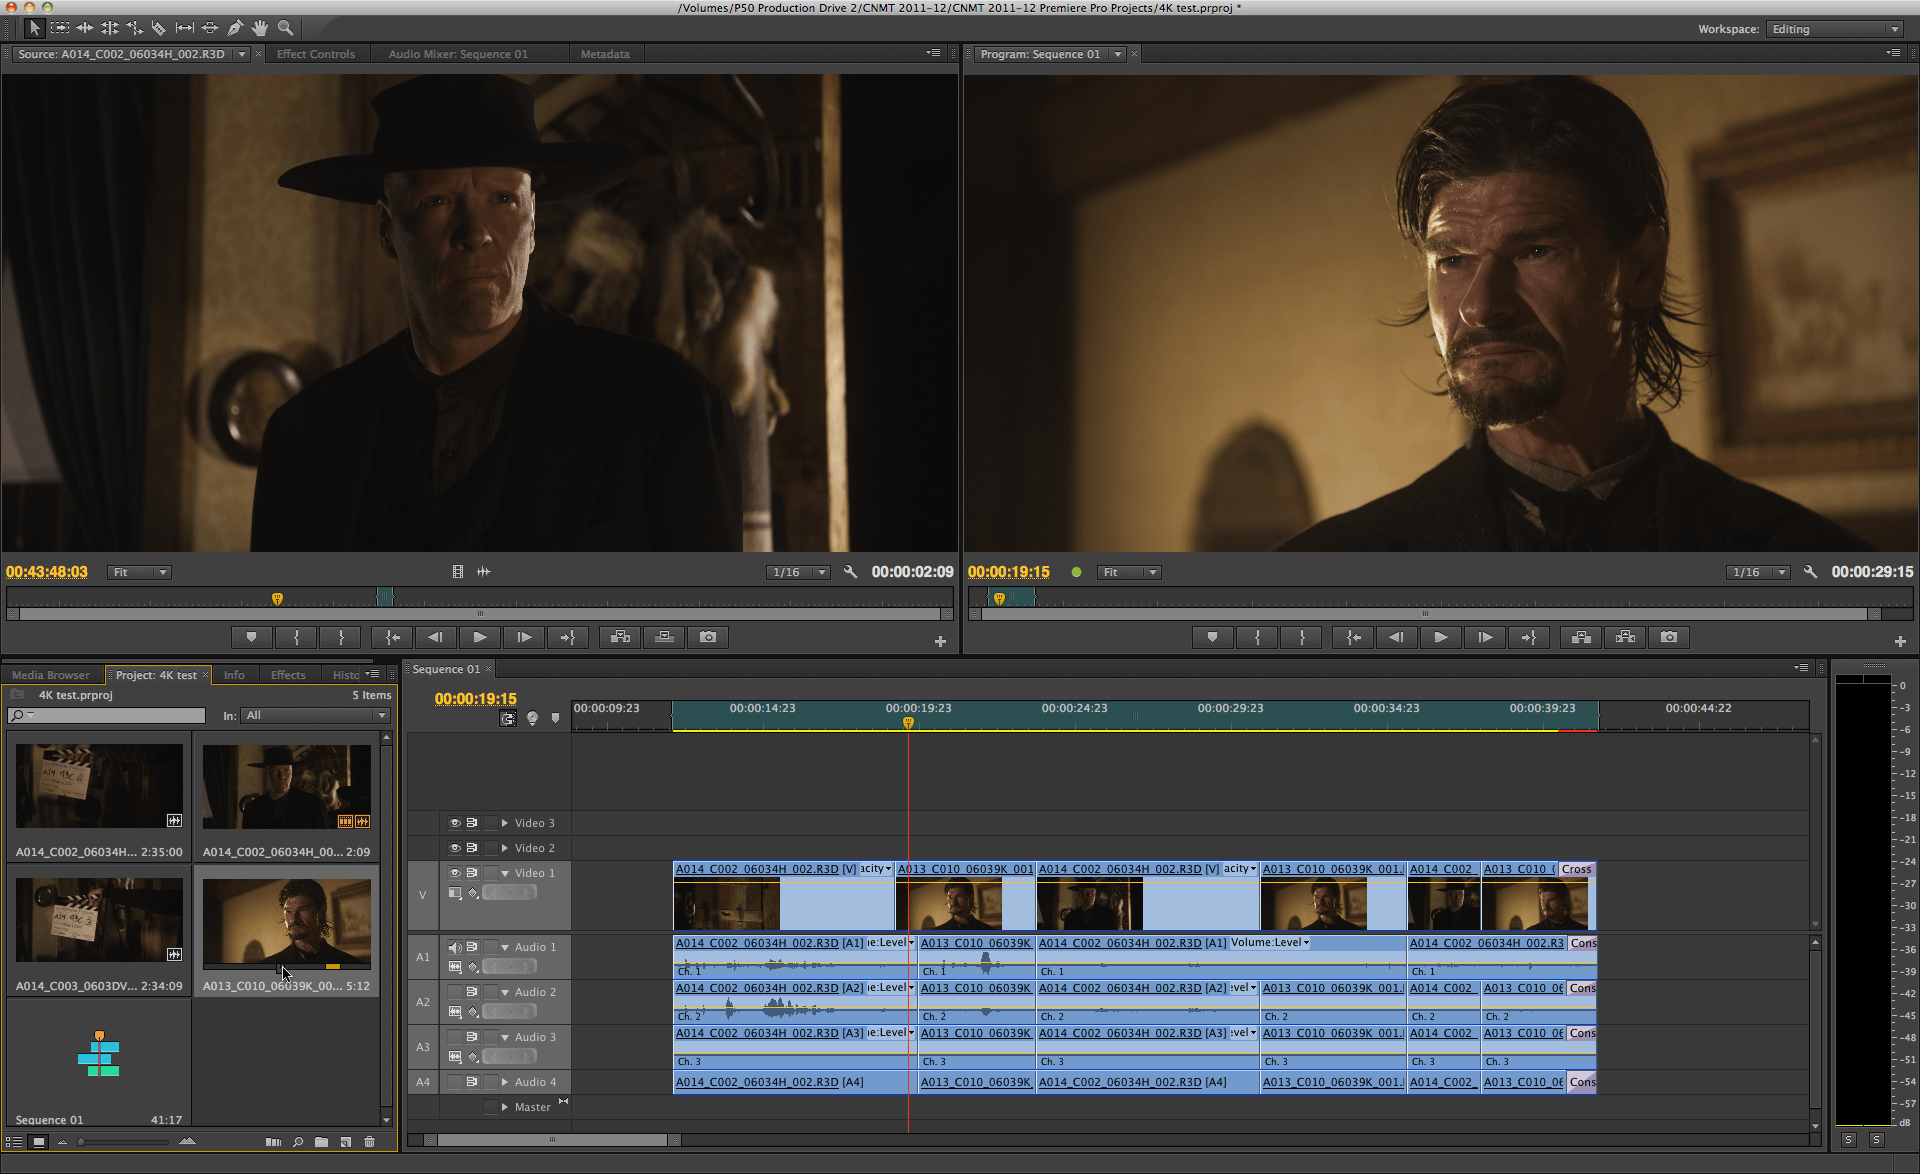Image resolution: width=1920 pixels, height=1174 pixels.
Task: Open Workspace Editing dropdown
Action: click(x=1834, y=29)
